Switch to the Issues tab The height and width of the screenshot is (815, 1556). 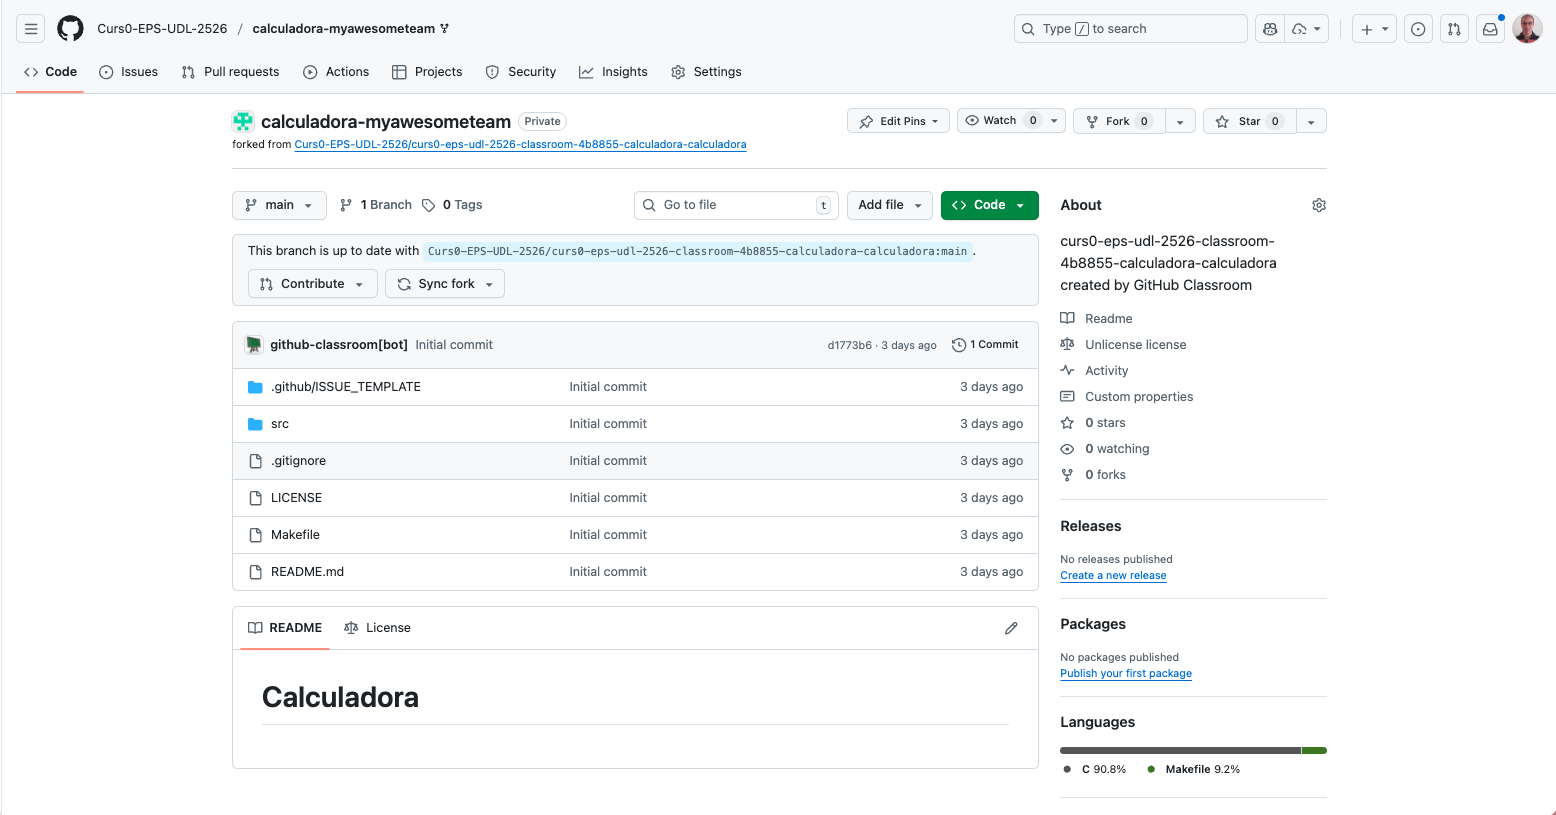click(129, 72)
